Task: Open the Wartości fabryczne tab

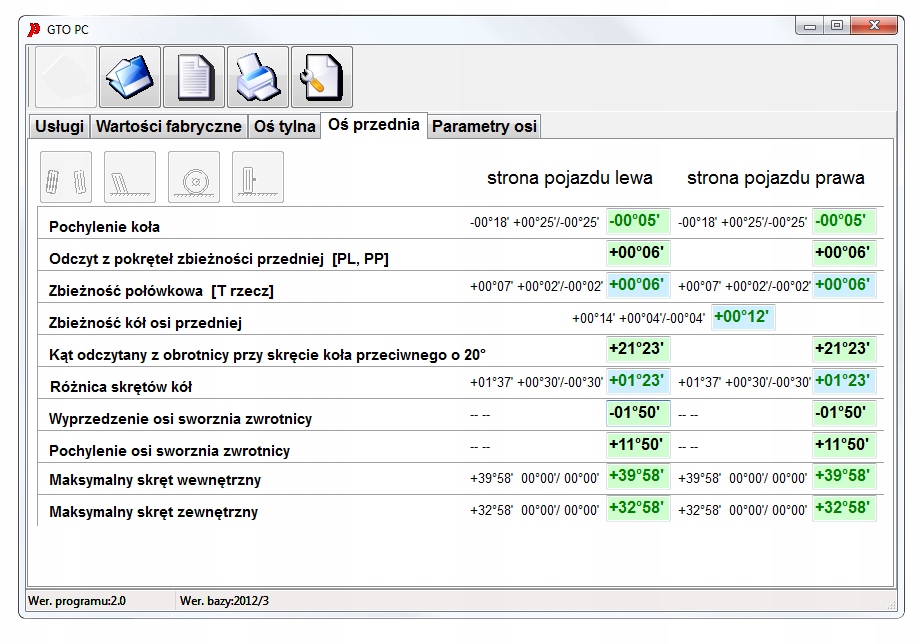Action: click(x=168, y=127)
